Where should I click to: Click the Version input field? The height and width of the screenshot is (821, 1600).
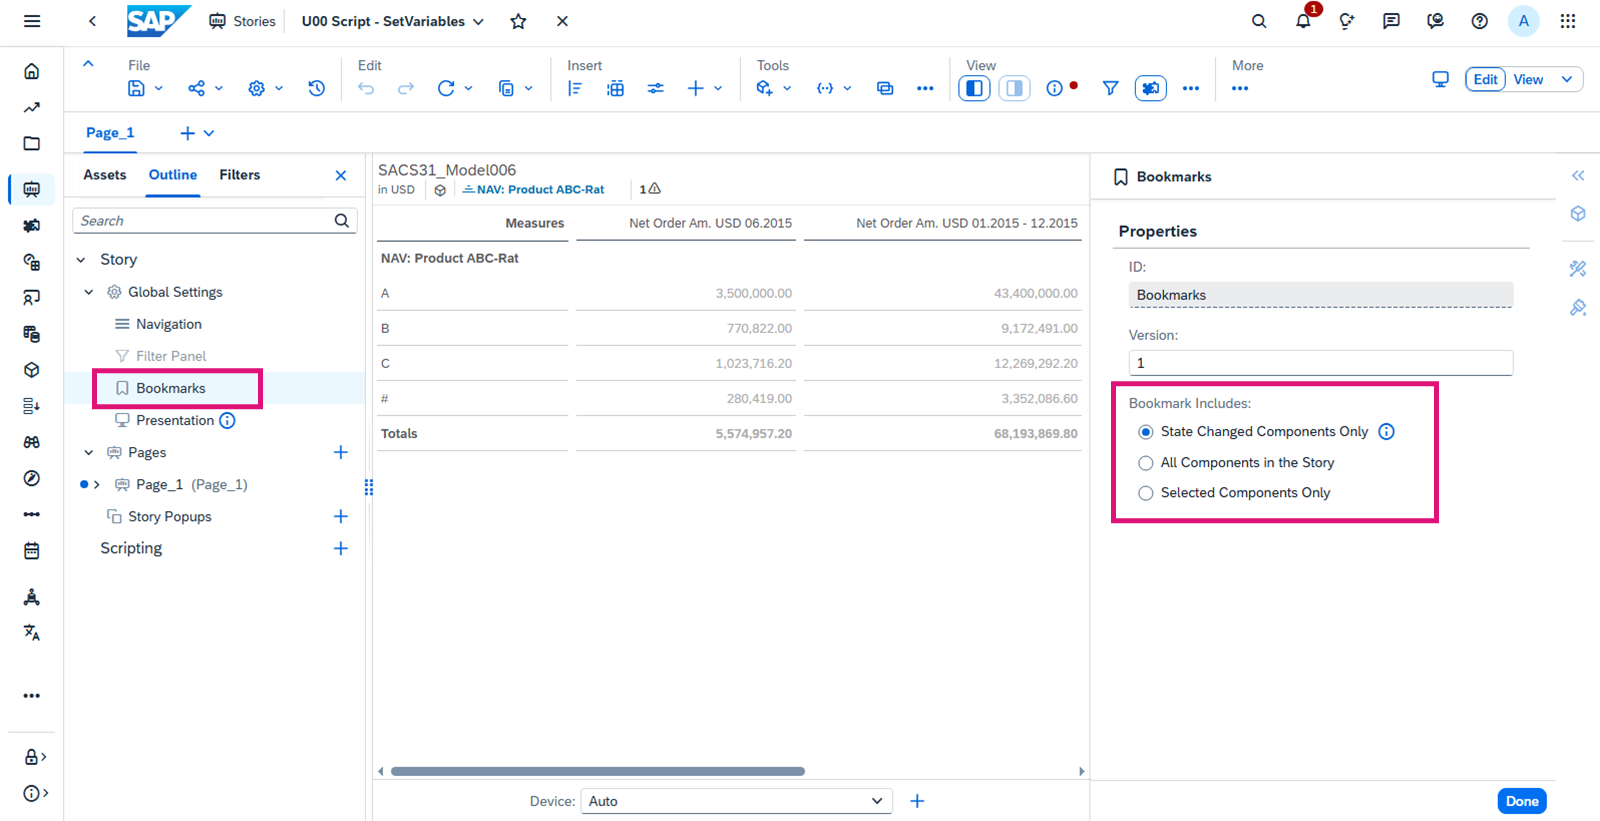click(x=1320, y=363)
